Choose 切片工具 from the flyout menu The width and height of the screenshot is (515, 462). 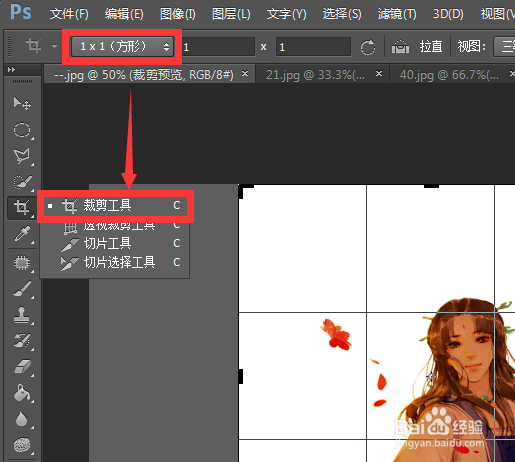[x=115, y=243]
